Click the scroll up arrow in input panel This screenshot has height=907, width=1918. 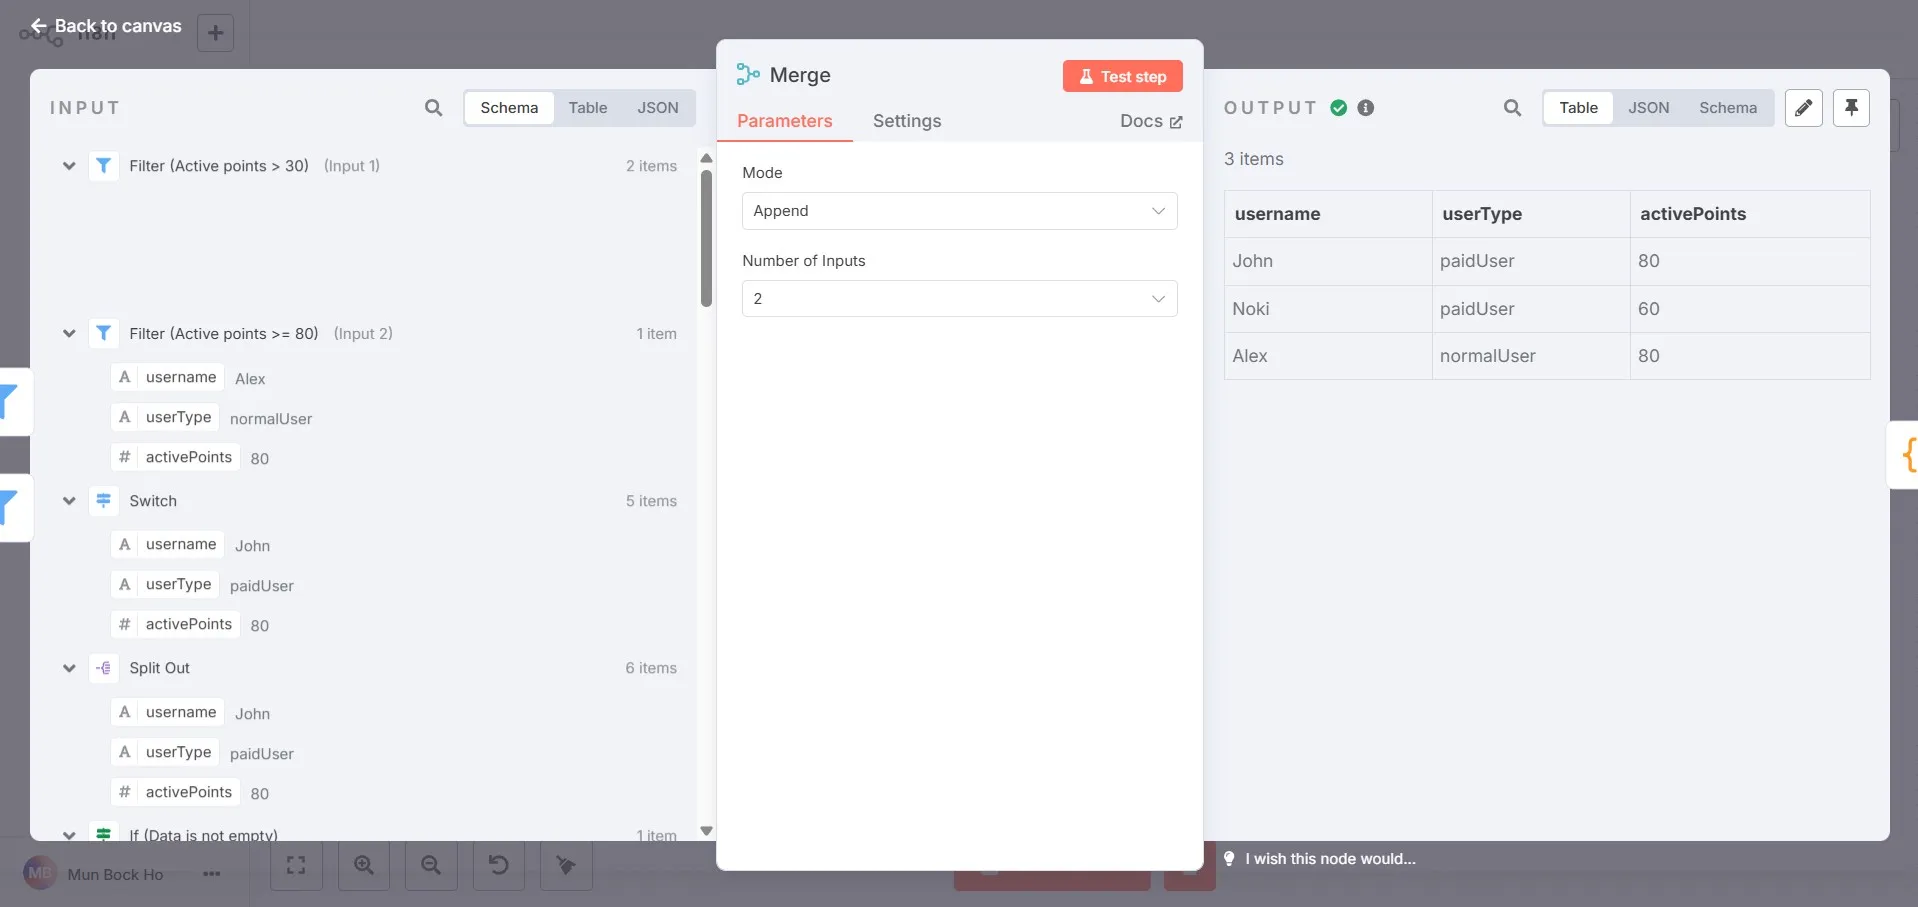[x=706, y=158]
